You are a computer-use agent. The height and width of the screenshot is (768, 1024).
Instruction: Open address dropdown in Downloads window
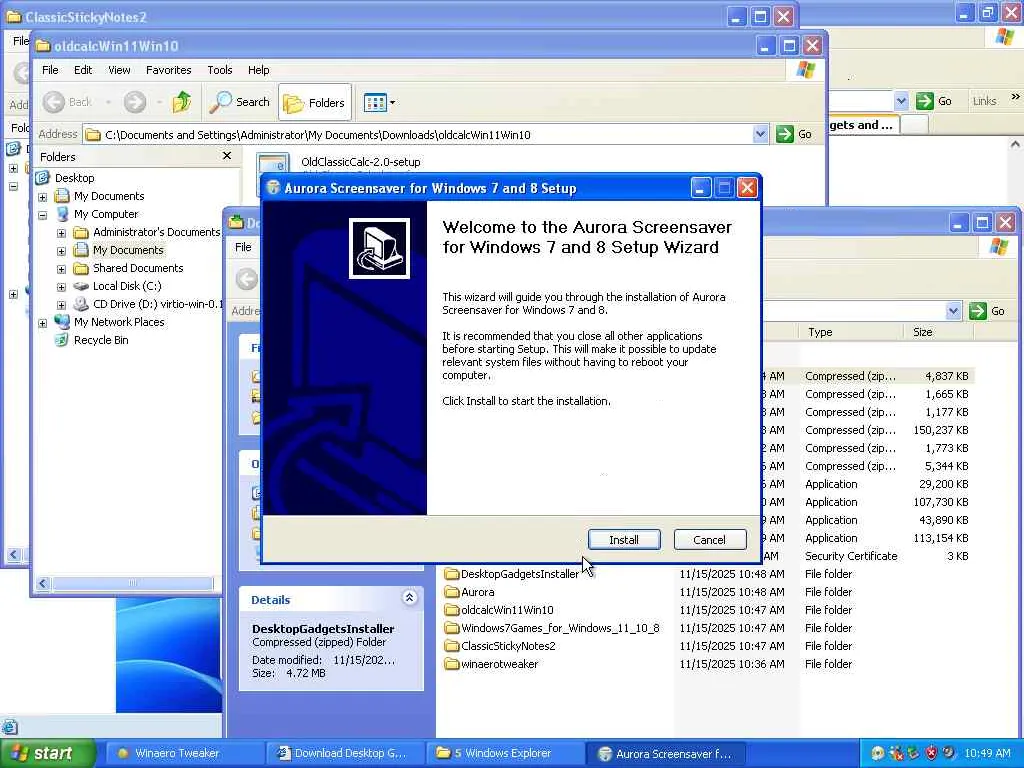[953, 311]
